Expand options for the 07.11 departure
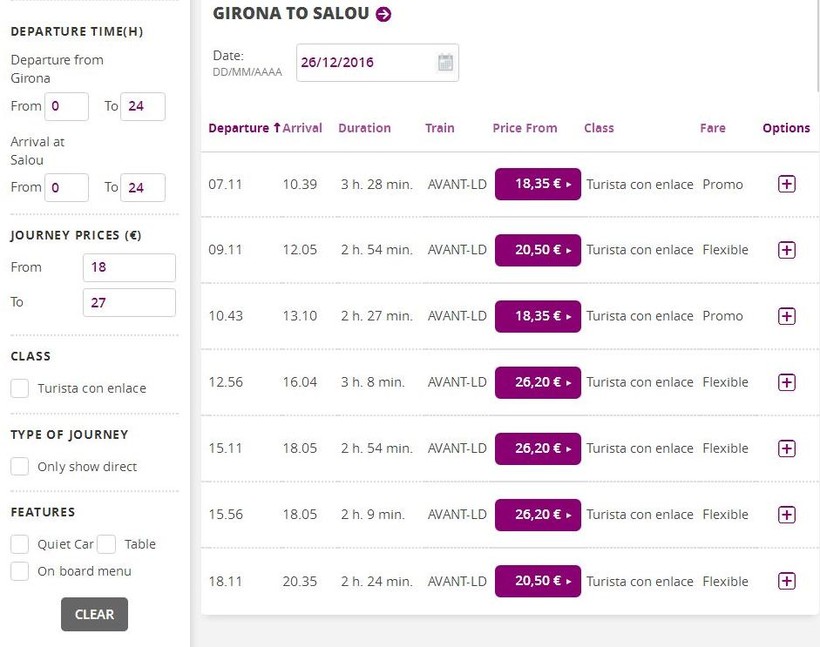The image size is (820, 647). tap(786, 184)
